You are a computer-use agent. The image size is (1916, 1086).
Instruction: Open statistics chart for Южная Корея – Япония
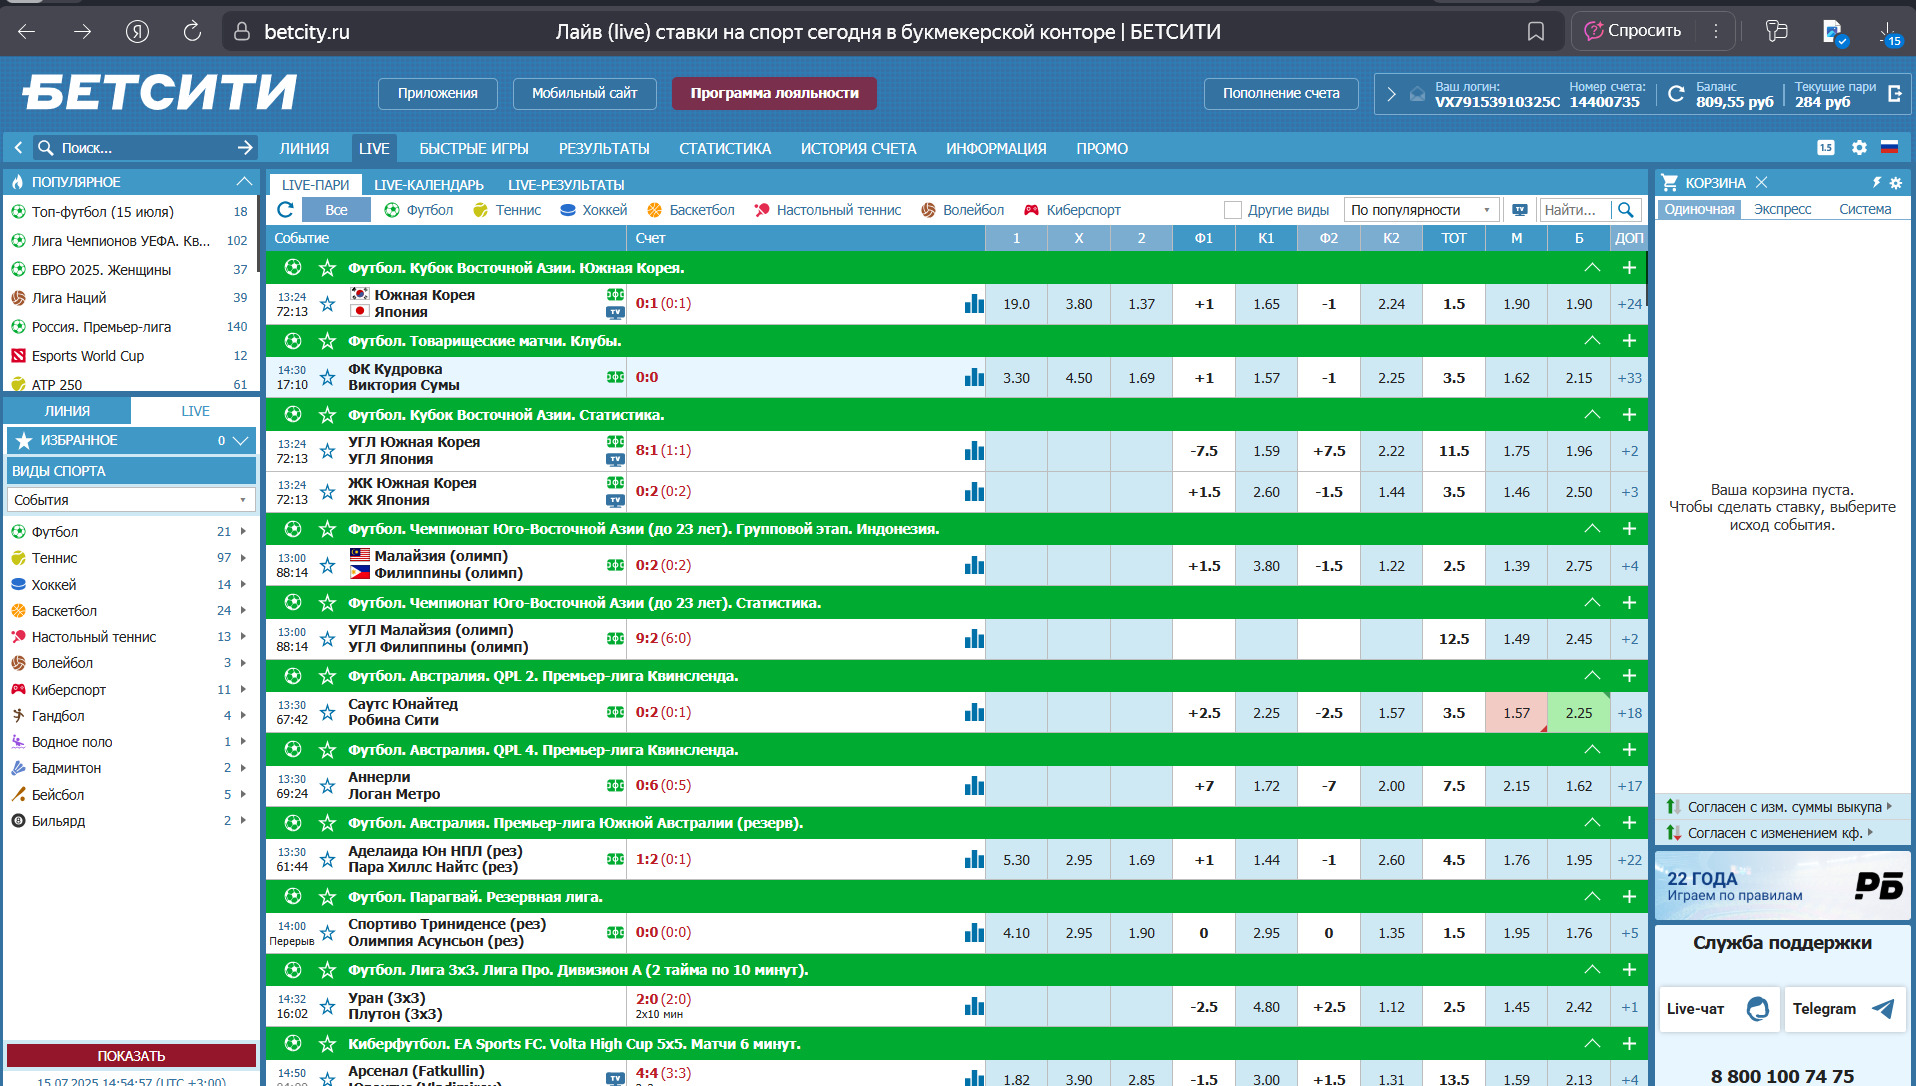[x=974, y=304]
